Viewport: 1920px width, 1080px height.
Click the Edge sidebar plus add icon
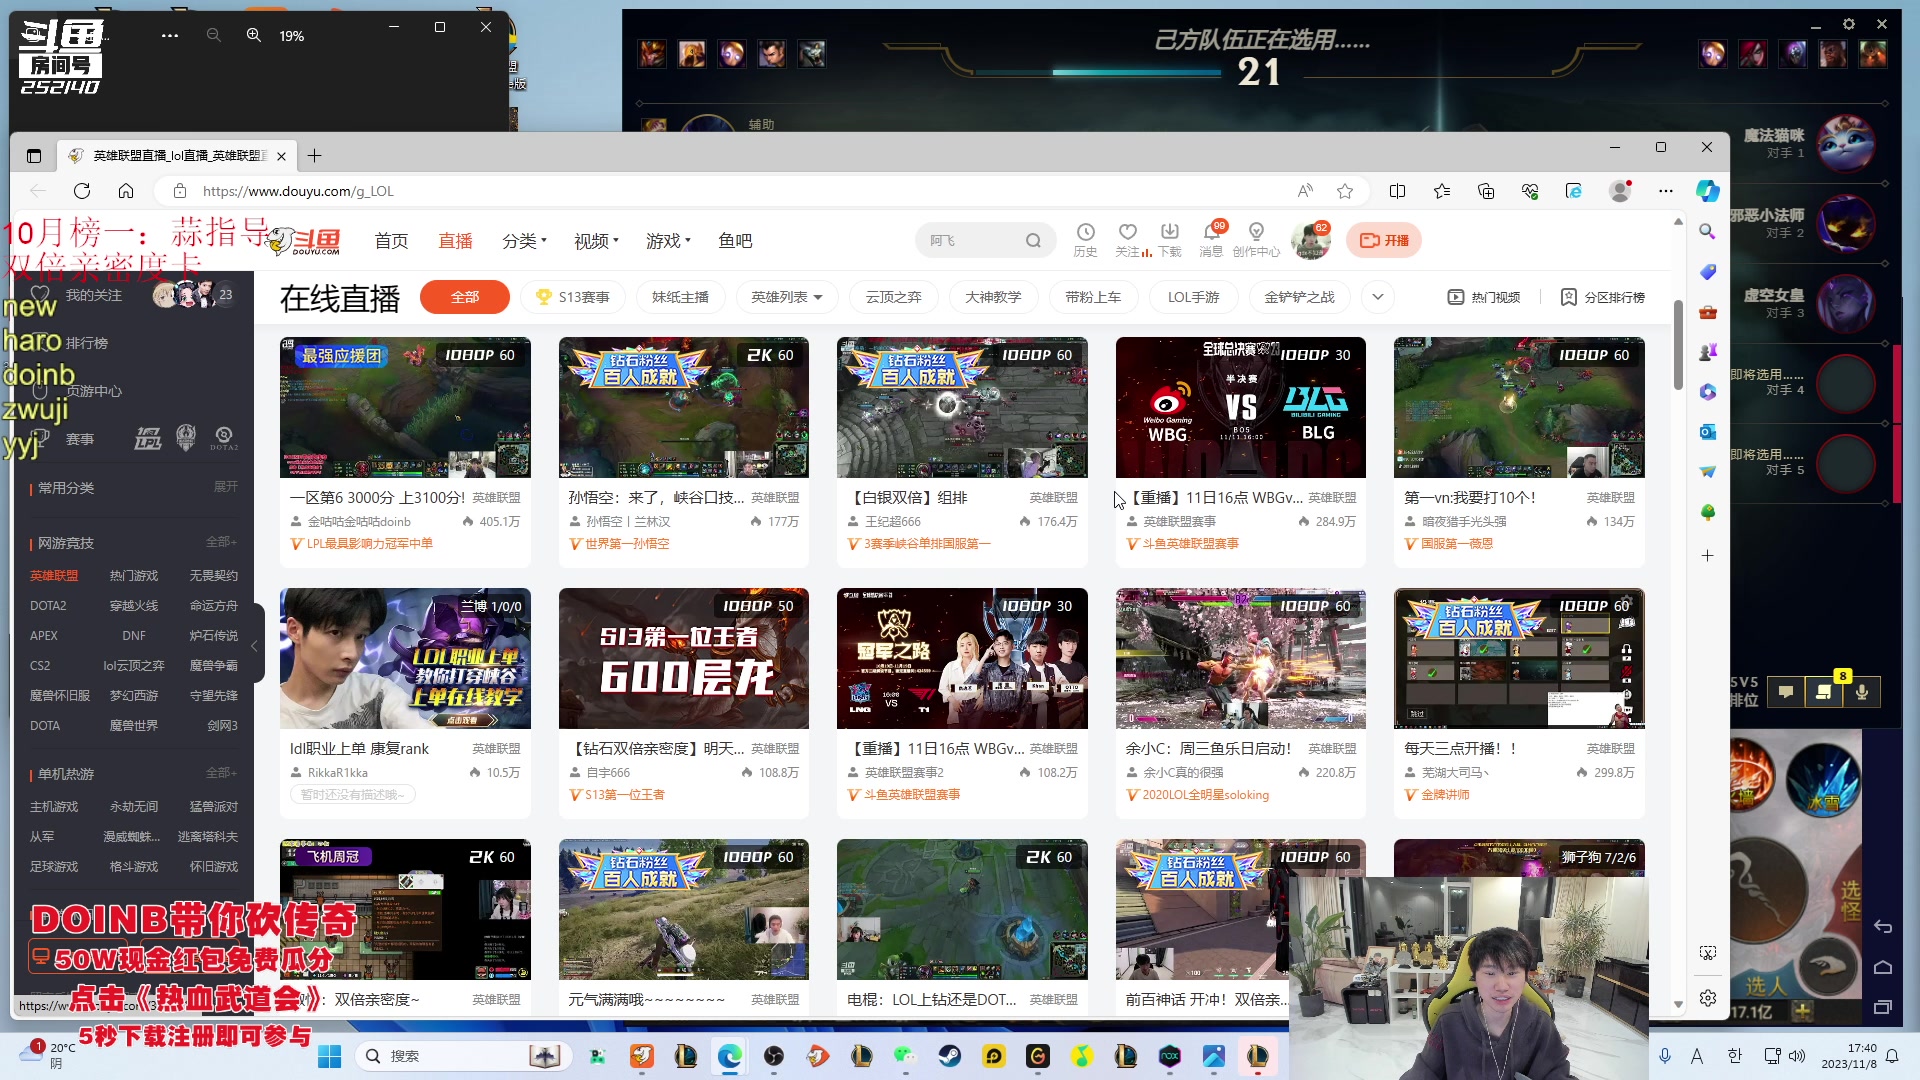coord(1708,555)
